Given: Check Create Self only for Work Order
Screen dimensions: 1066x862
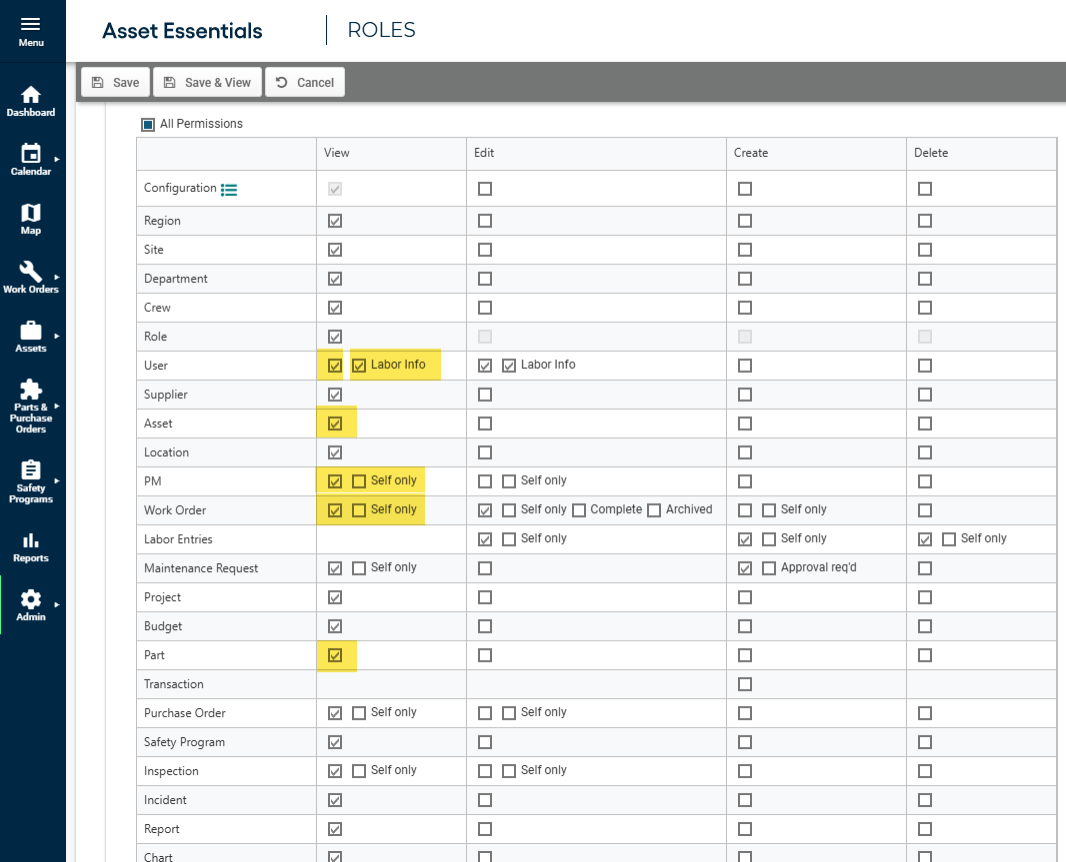Looking at the screenshot, I should coord(769,511).
